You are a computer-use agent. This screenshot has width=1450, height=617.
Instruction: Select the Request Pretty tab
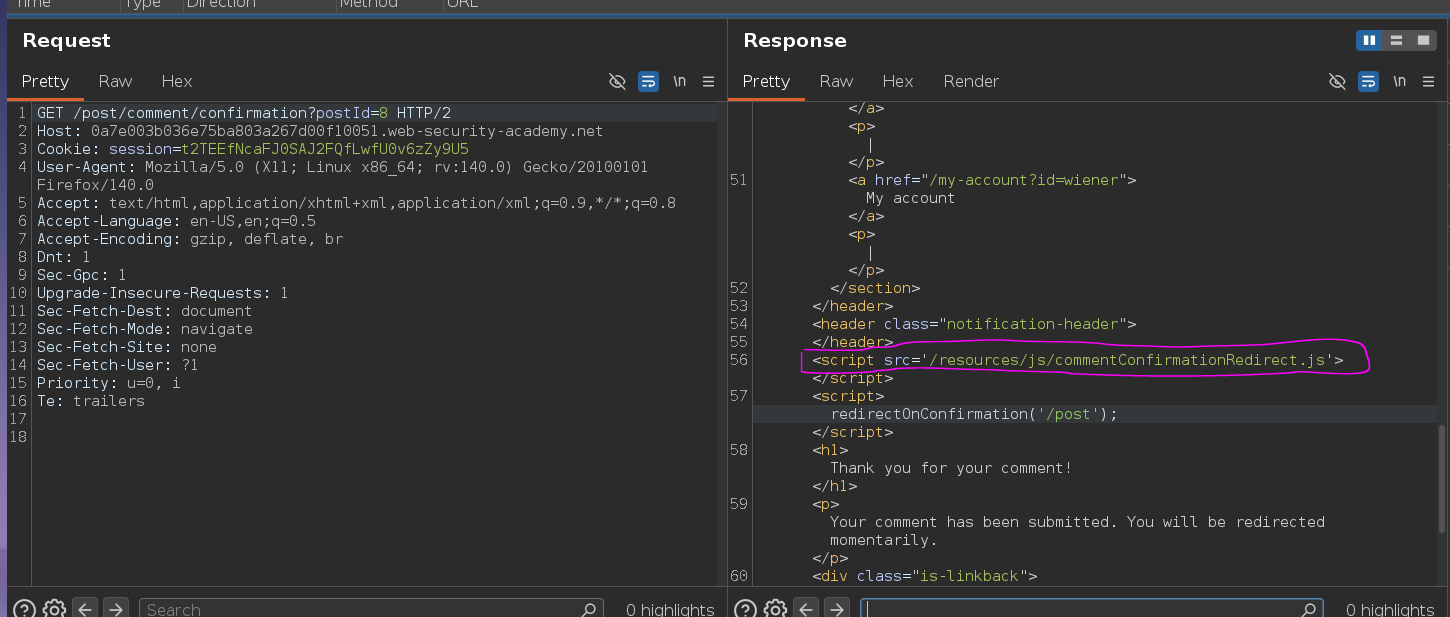[x=45, y=81]
